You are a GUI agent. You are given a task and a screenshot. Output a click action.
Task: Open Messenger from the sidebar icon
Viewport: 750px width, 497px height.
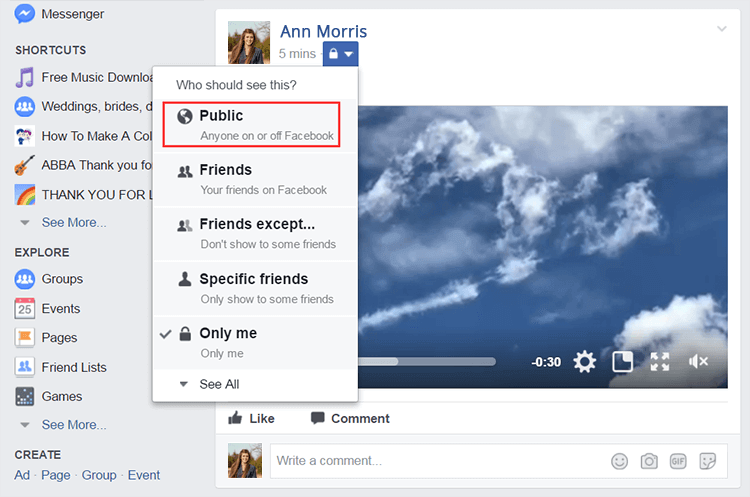click(24, 14)
